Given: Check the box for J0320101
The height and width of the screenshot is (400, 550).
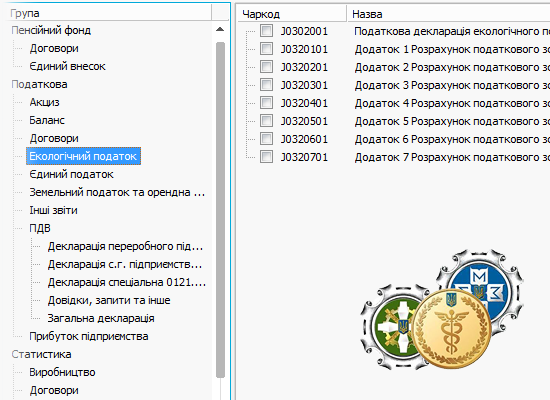Looking at the screenshot, I should [x=266, y=48].
